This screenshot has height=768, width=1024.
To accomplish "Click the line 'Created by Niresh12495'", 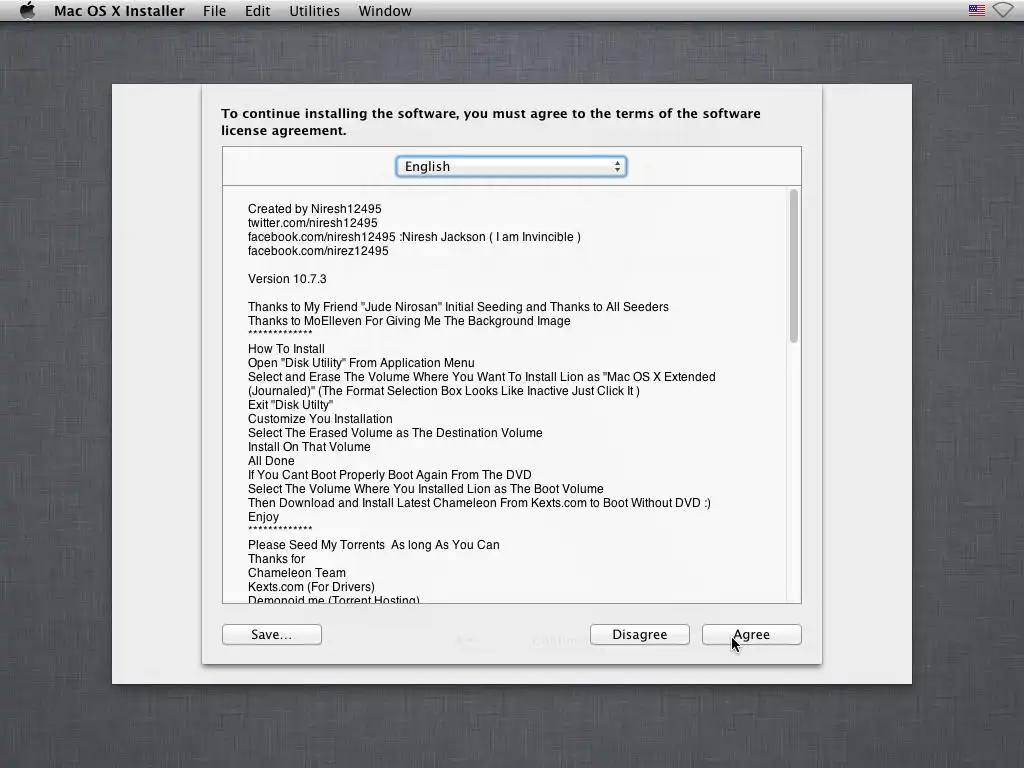I will pyautogui.click(x=315, y=209).
